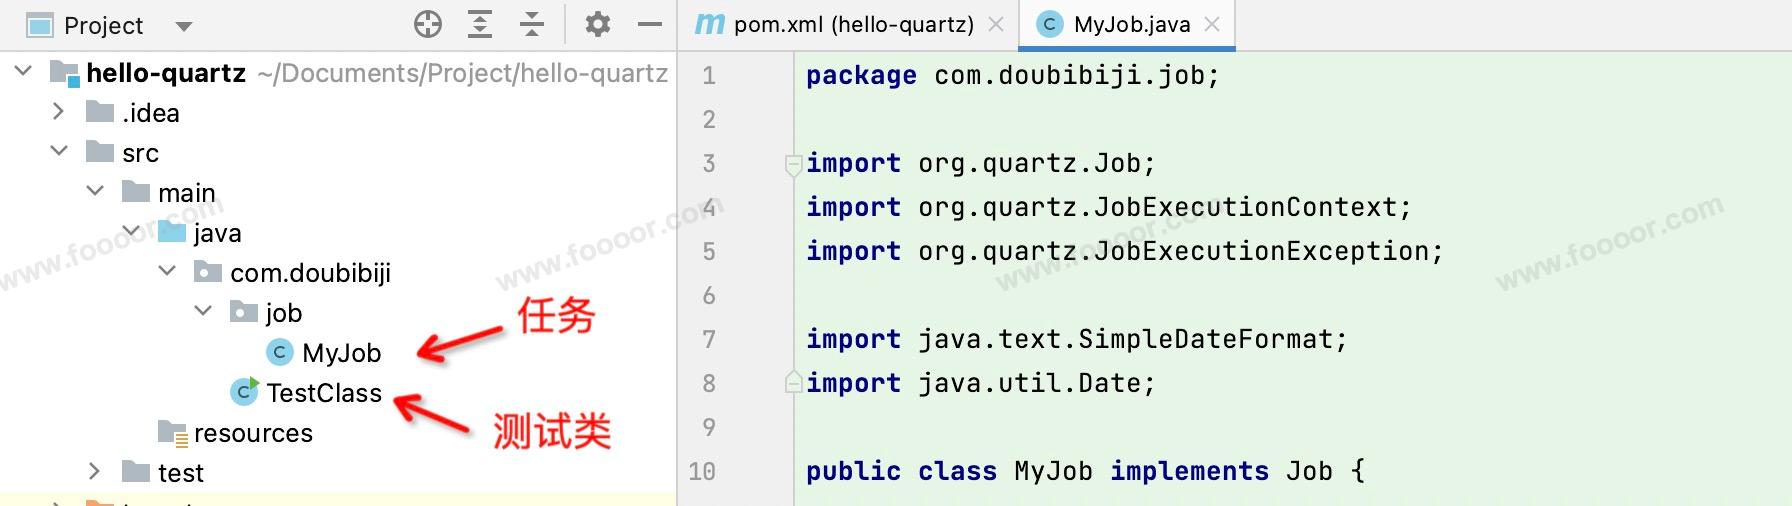This screenshot has width=1792, height=506.
Task: Click the Maven icon on pom.xml tab
Action: click(x=709, y=24)
